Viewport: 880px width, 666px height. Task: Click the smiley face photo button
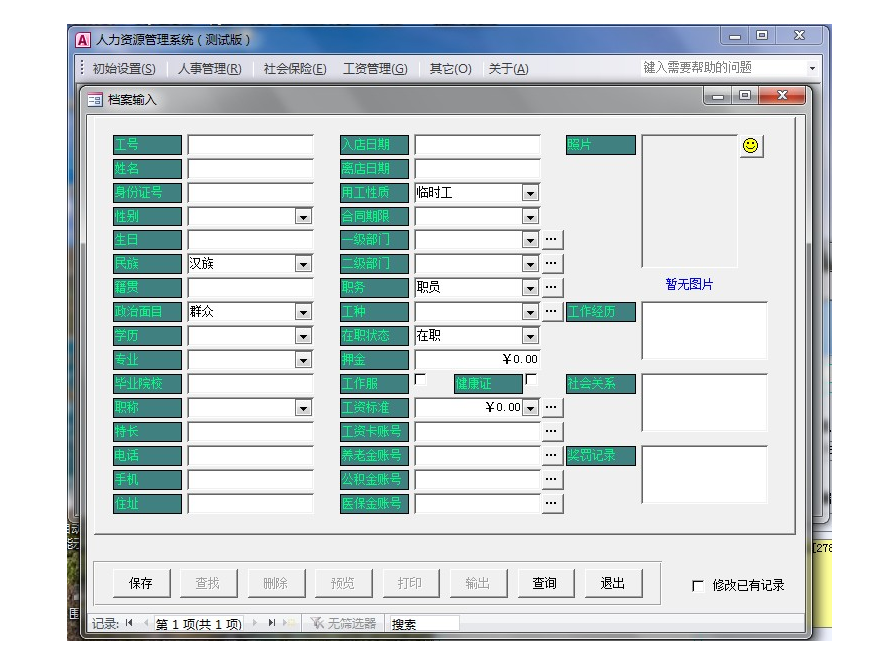(x=750, y=146)
